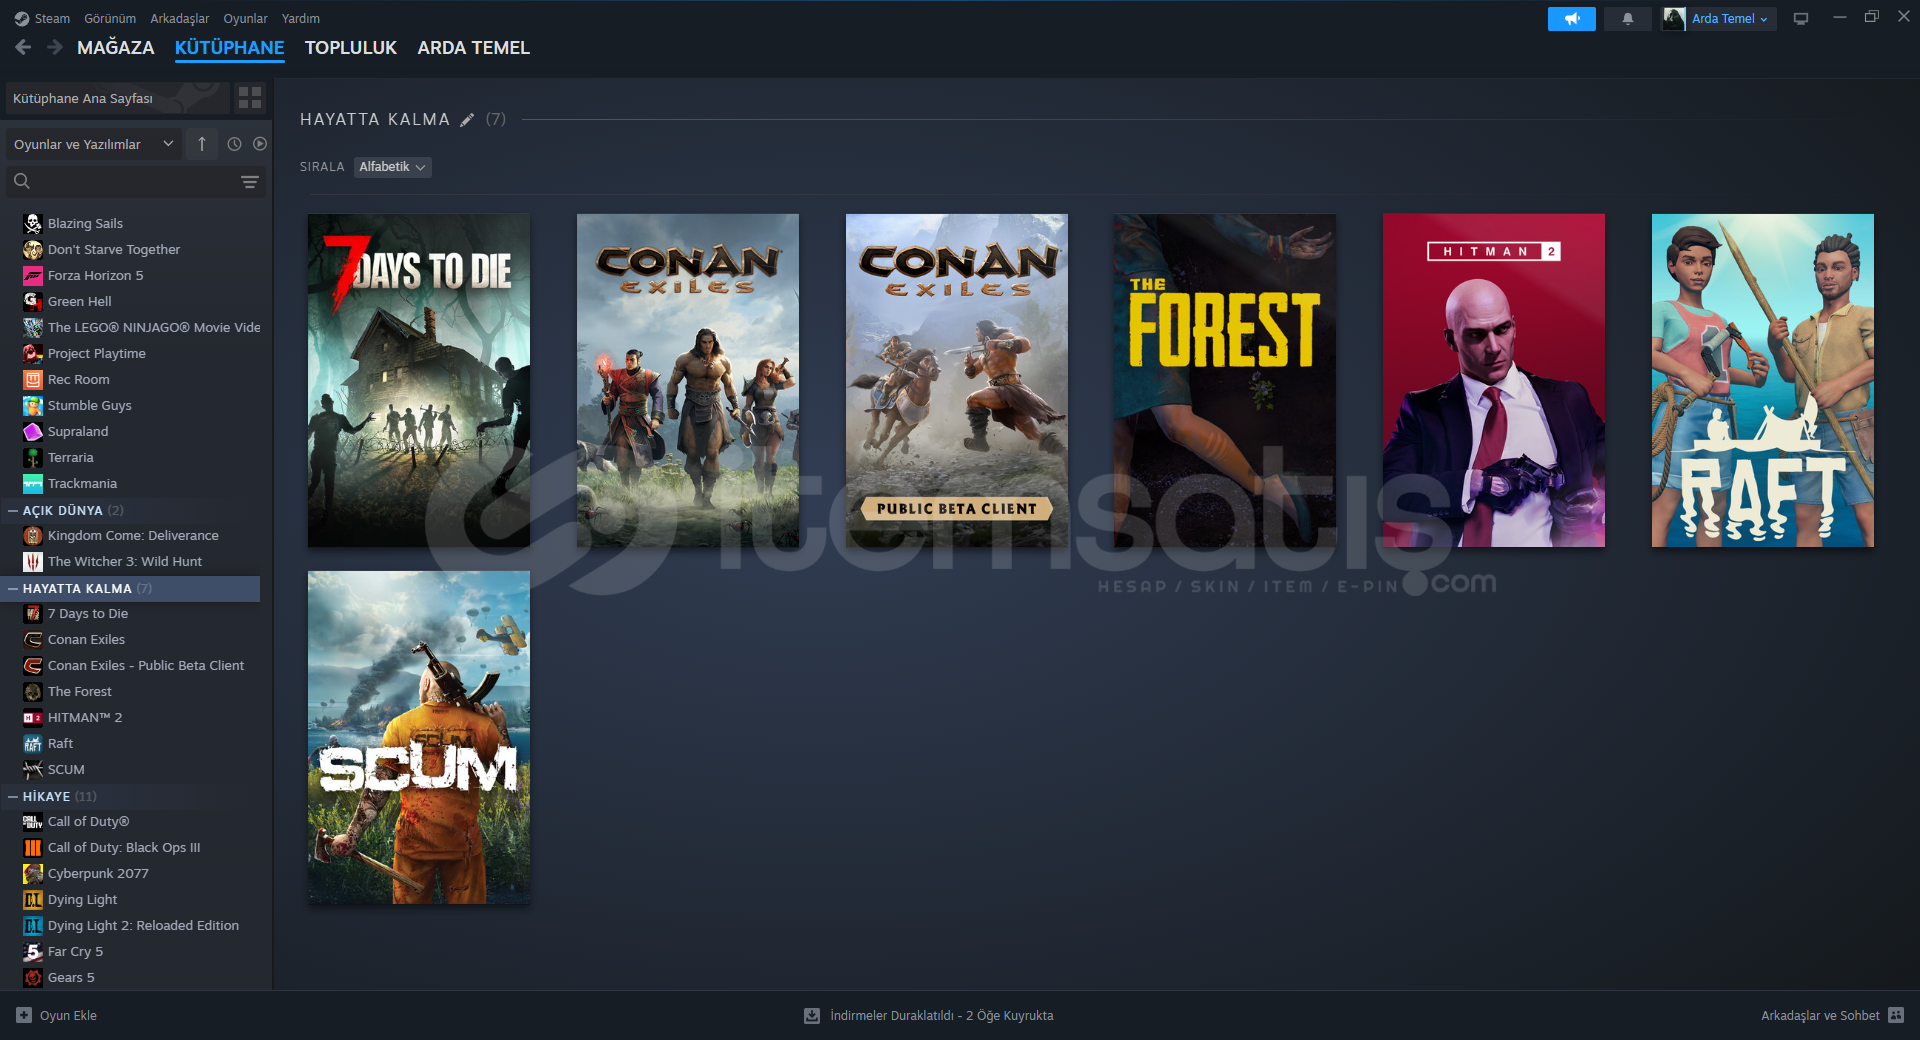1920x1040 pixels.
Task: Edit the HAYATTA KALMA collection name
Action: (x=467, y=120)
